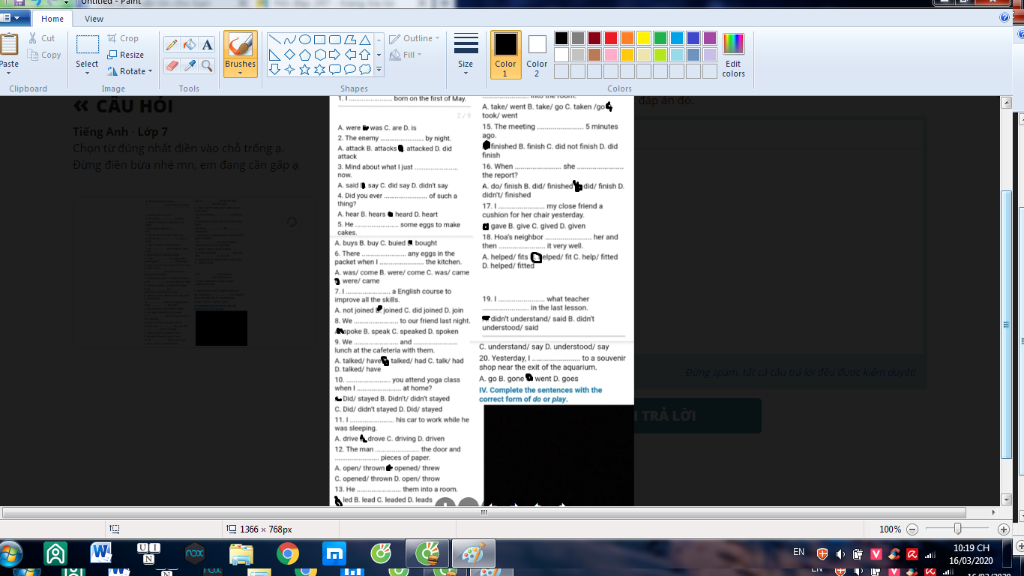Click the volume speaker tray icon
Screen dimensions: 1024x576
click(x=840, y=554)
